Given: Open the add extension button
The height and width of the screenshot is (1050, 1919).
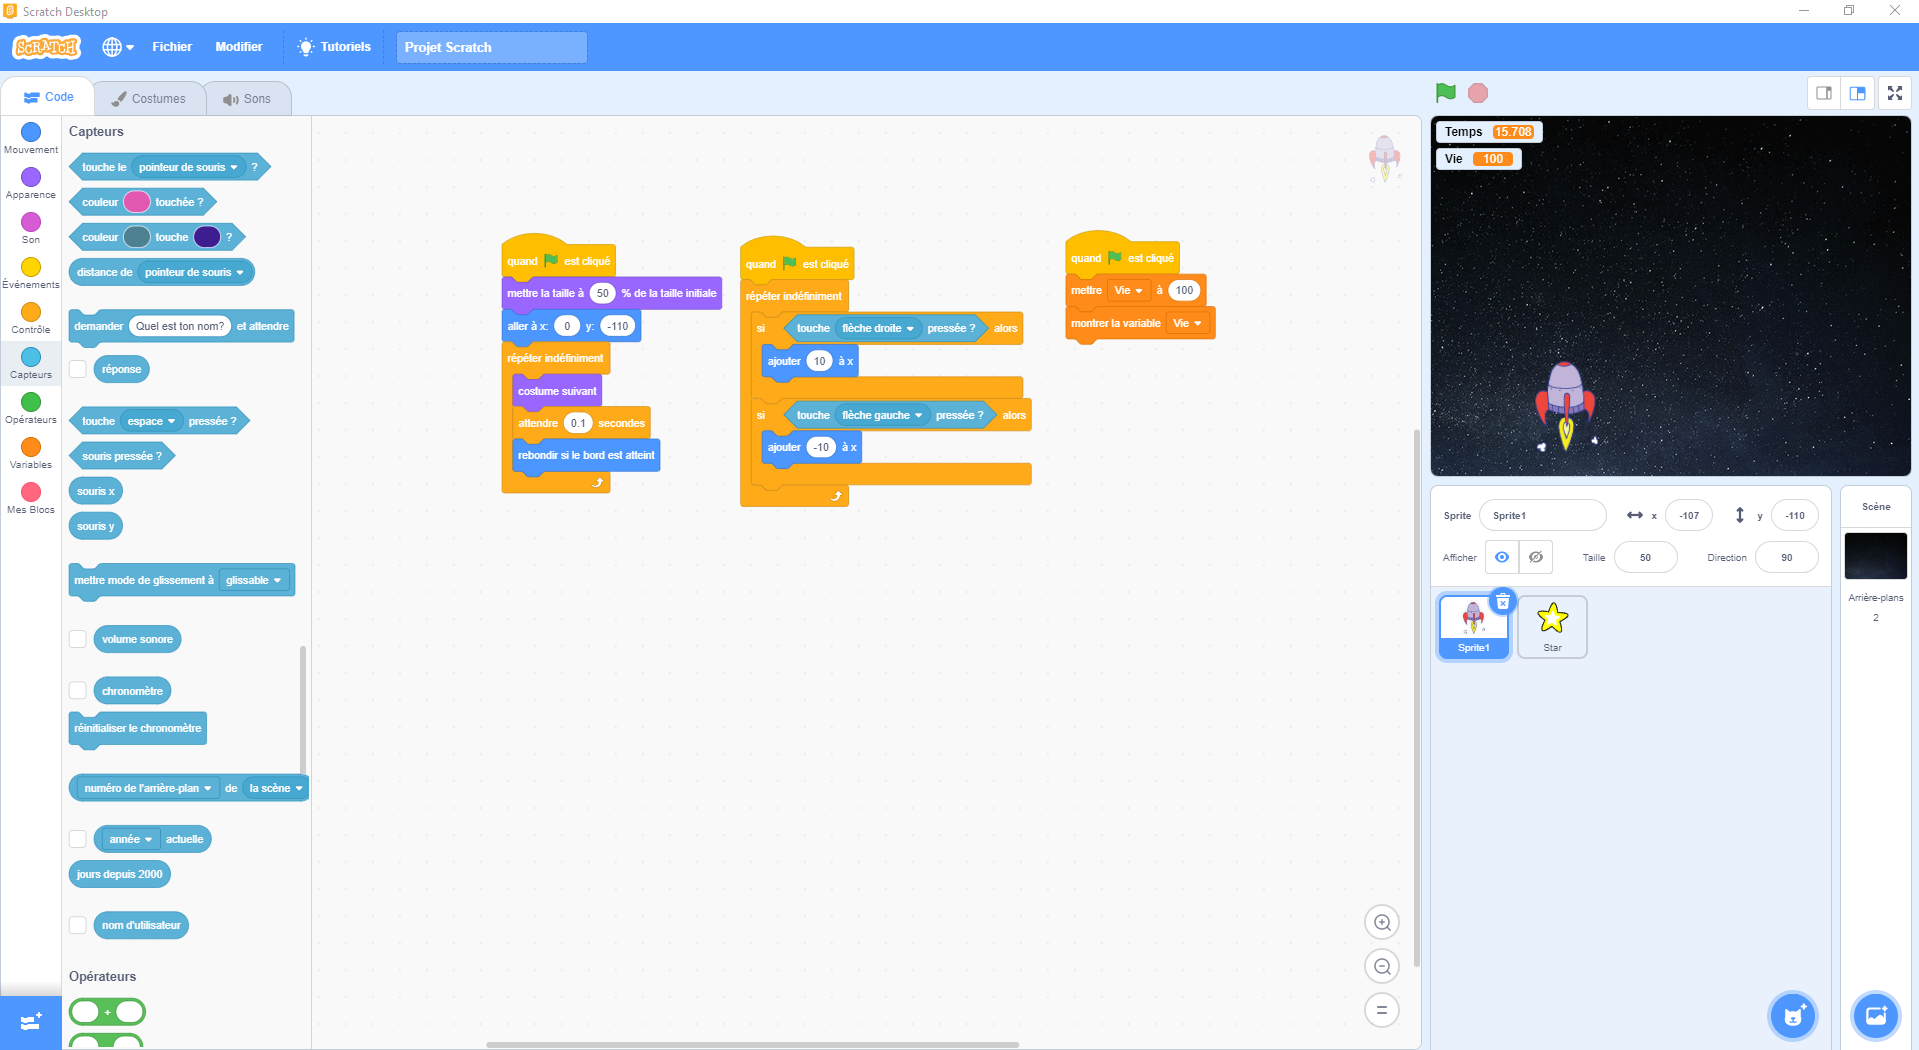Looking at the screenshot, I should click(x=30, y=1022).
